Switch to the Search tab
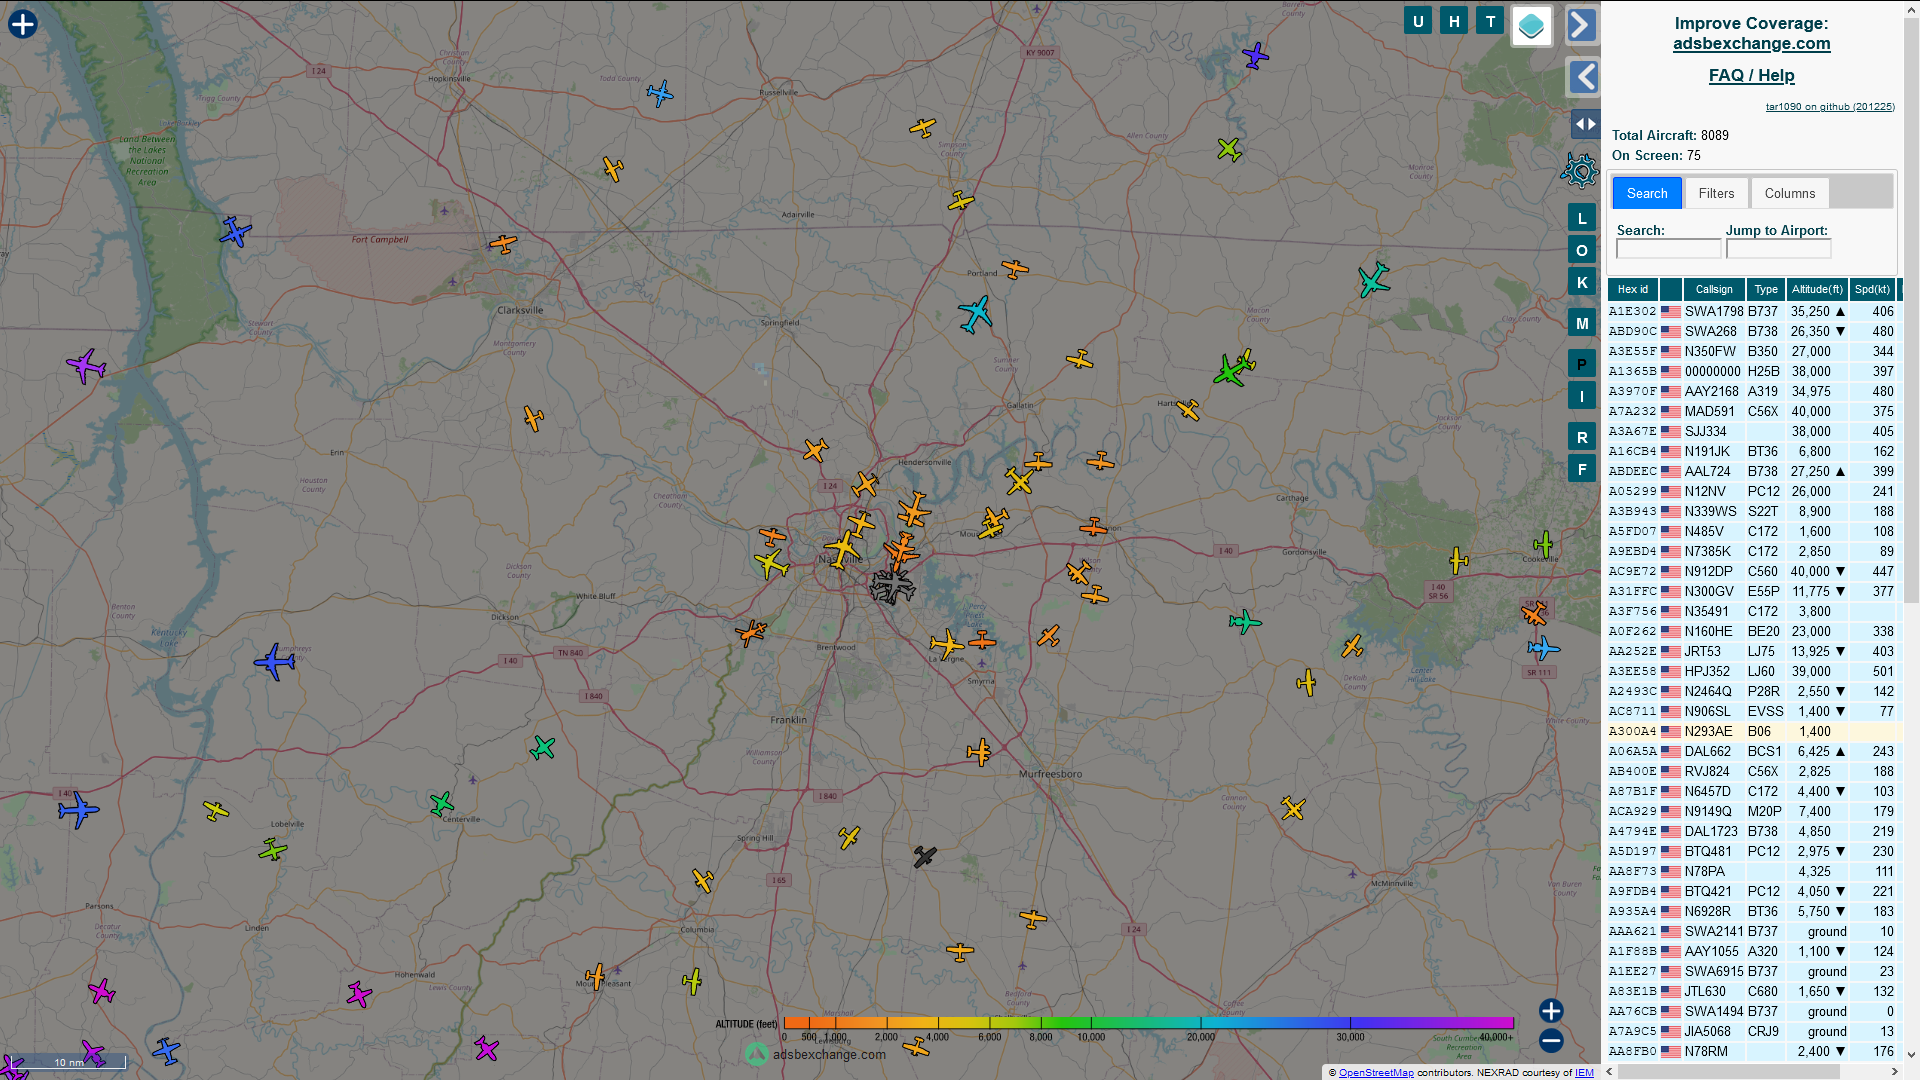1920x1080 pixels. pyautogui.click(x=1647, y=193)
